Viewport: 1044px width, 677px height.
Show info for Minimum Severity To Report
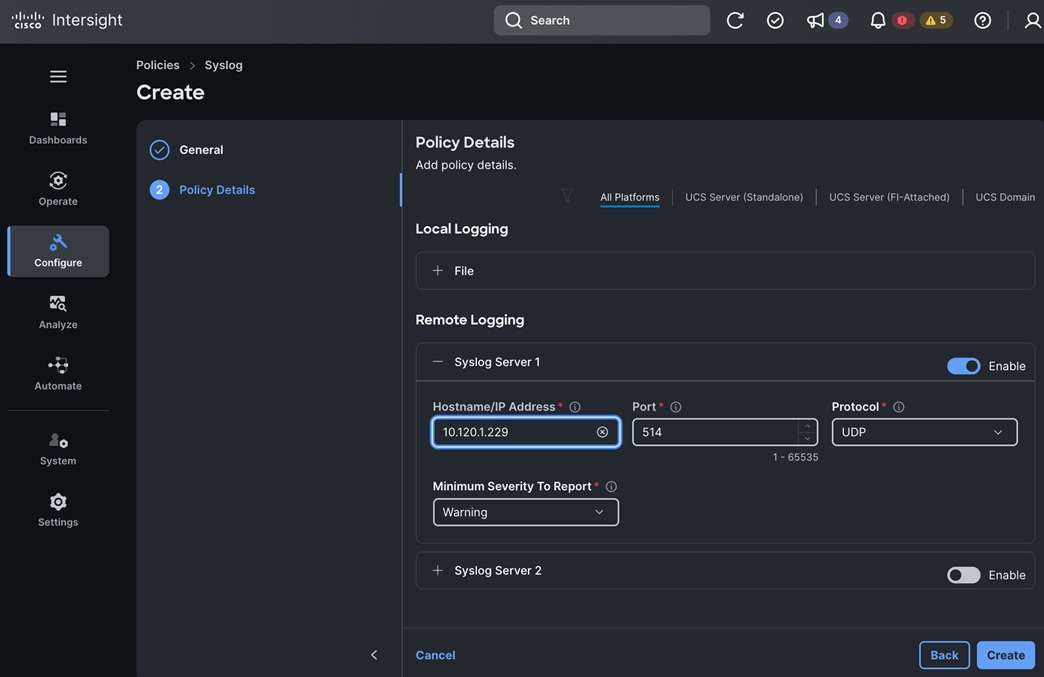(x=611, y=487)
